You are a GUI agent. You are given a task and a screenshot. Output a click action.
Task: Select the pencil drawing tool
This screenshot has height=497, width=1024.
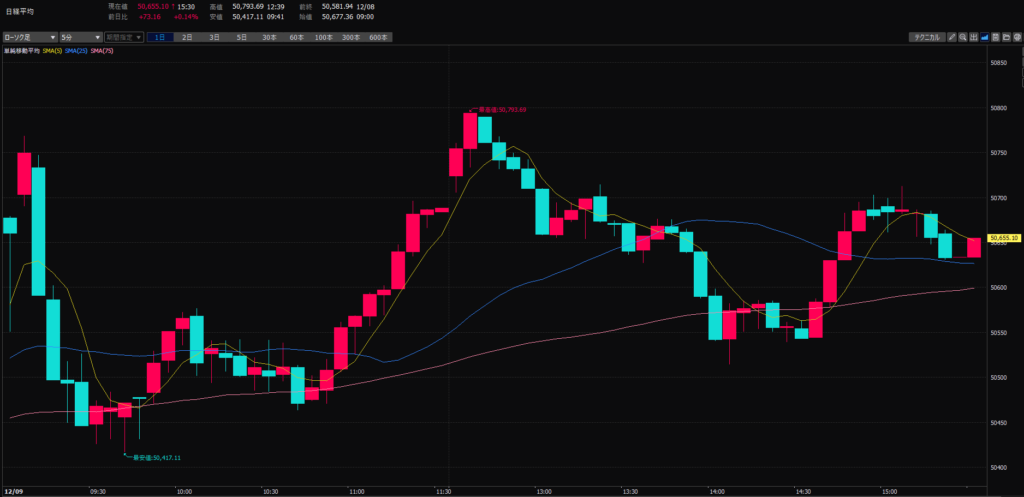pos(953,37)
